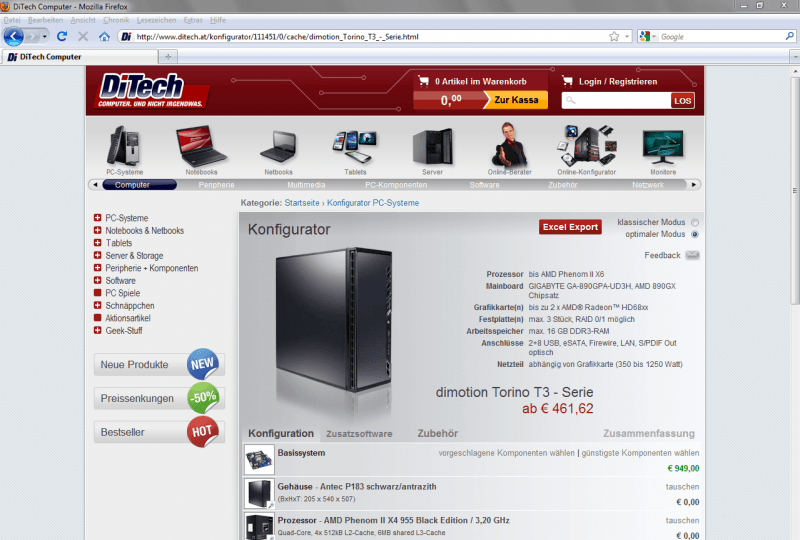This screenshot has height=540, width=800.
Task: Open a new tab with plus button
Action: 168,57
